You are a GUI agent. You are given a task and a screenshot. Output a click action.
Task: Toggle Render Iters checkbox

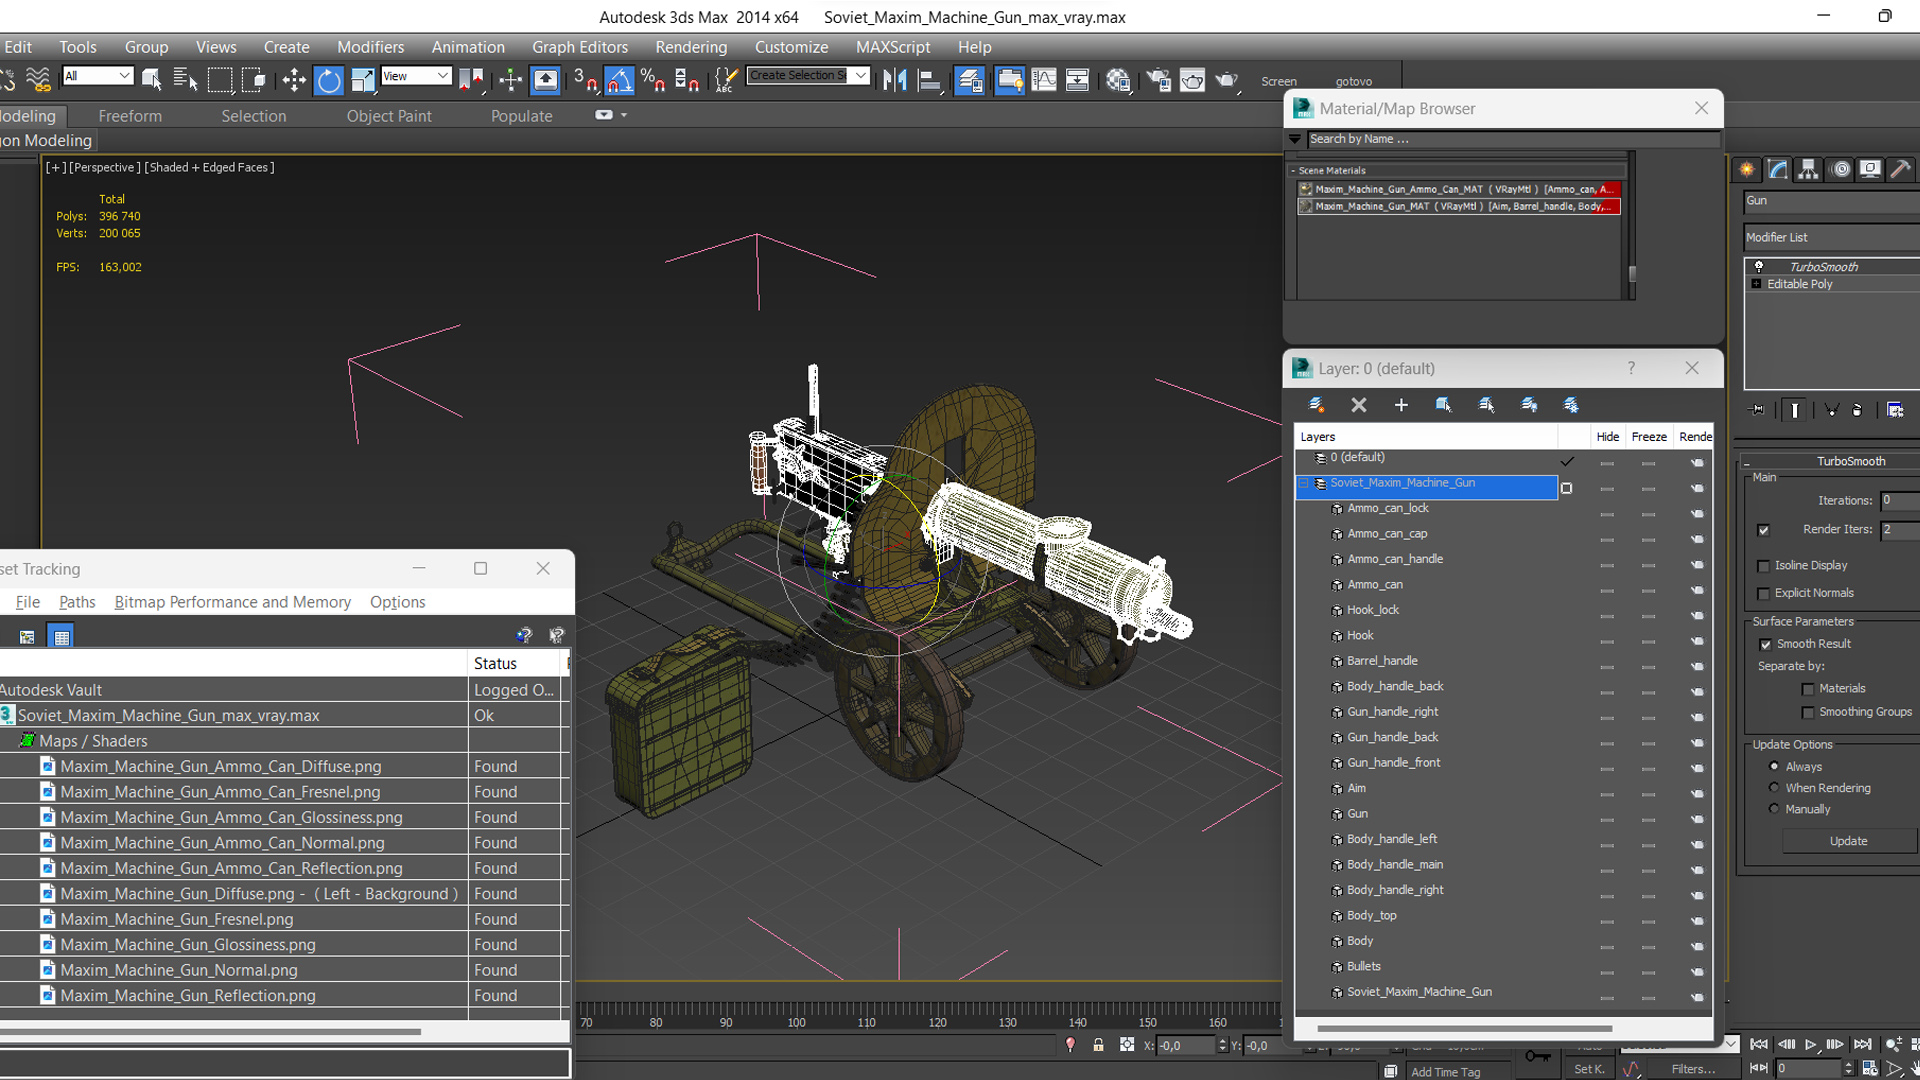(1764, 530)
